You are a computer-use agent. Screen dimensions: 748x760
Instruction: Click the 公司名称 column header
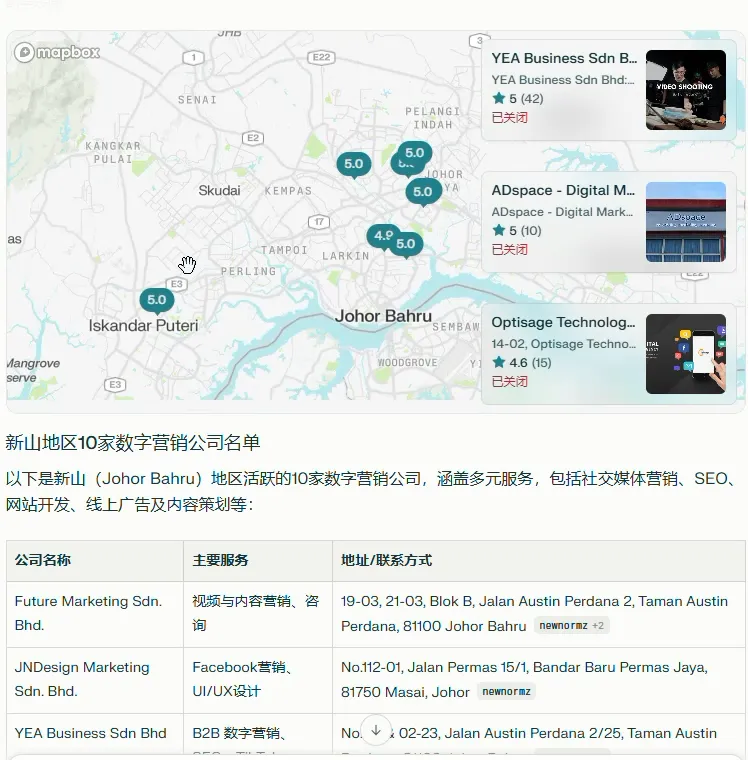[x=95, y=561]
